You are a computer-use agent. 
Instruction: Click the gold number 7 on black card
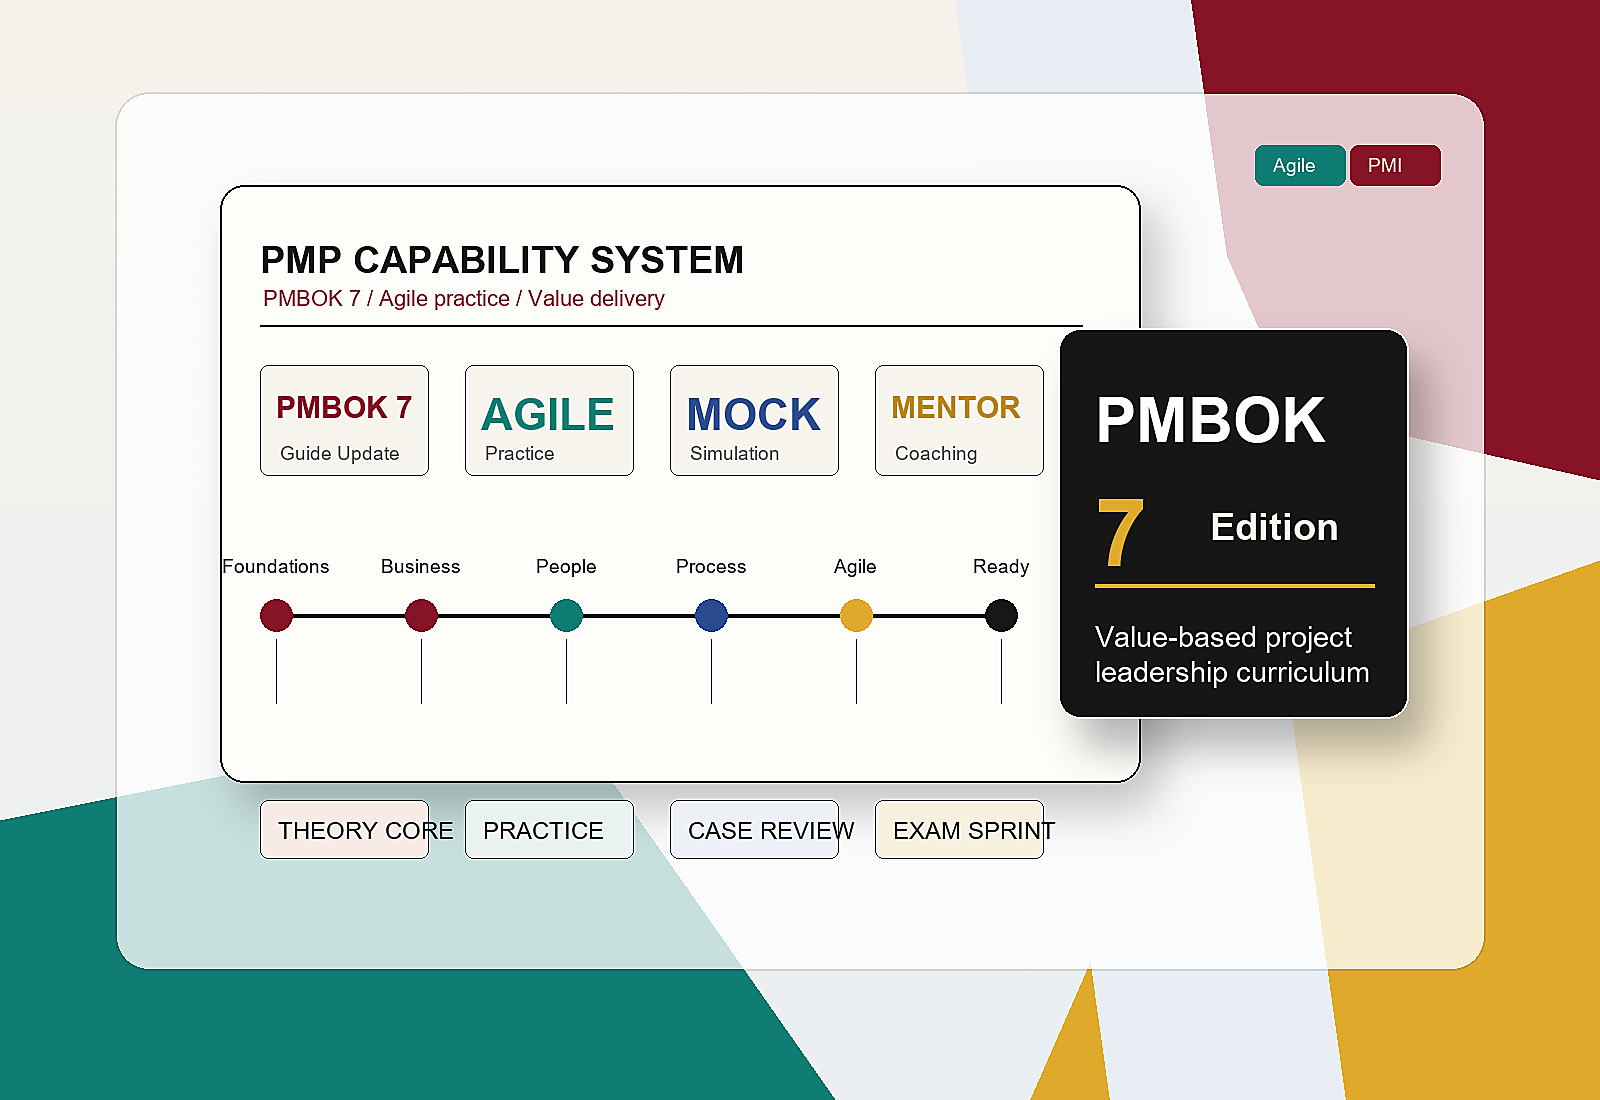(x=1120, y=531)
